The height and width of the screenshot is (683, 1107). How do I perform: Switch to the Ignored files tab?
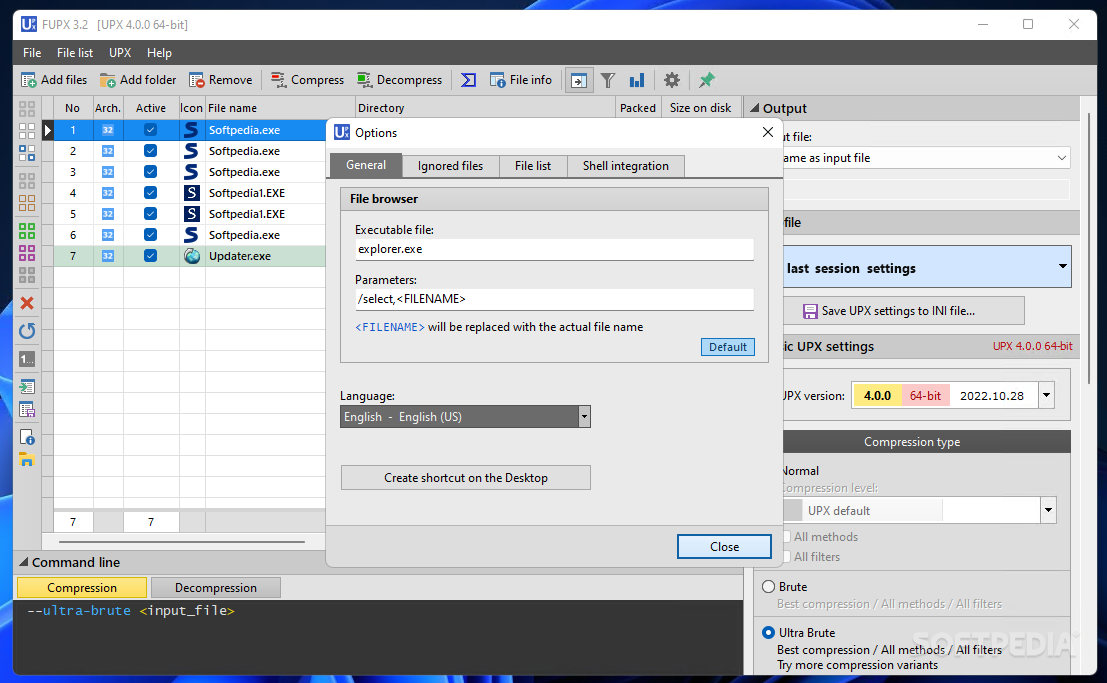pos(450,166)
